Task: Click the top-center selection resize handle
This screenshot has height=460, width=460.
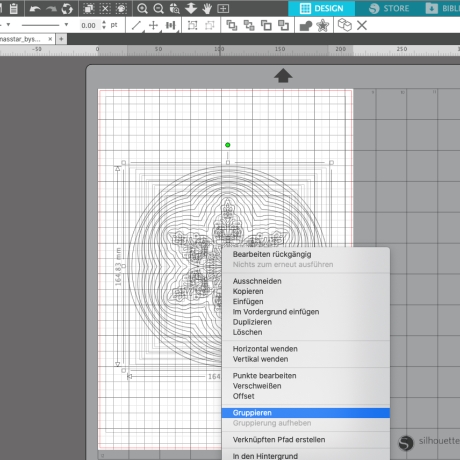Action: pyautogui.click(x=228, y=163)
